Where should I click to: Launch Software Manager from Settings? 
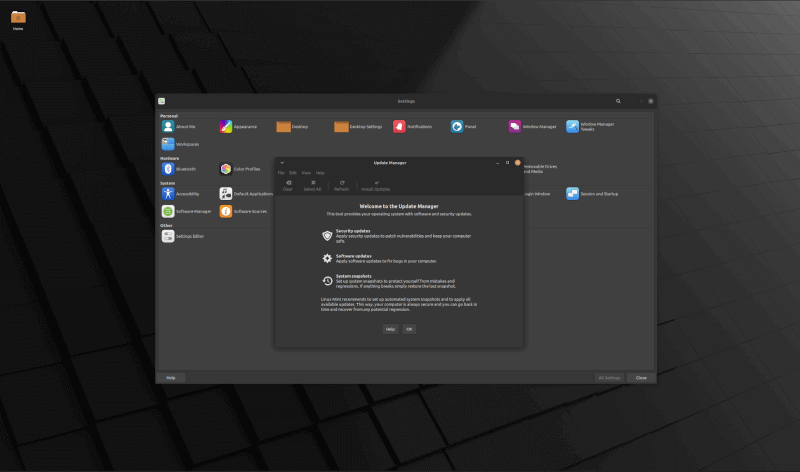coord(186,211)
